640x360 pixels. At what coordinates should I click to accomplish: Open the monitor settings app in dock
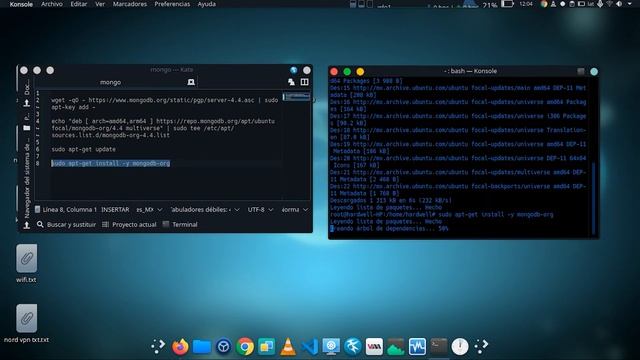[331, 347]
